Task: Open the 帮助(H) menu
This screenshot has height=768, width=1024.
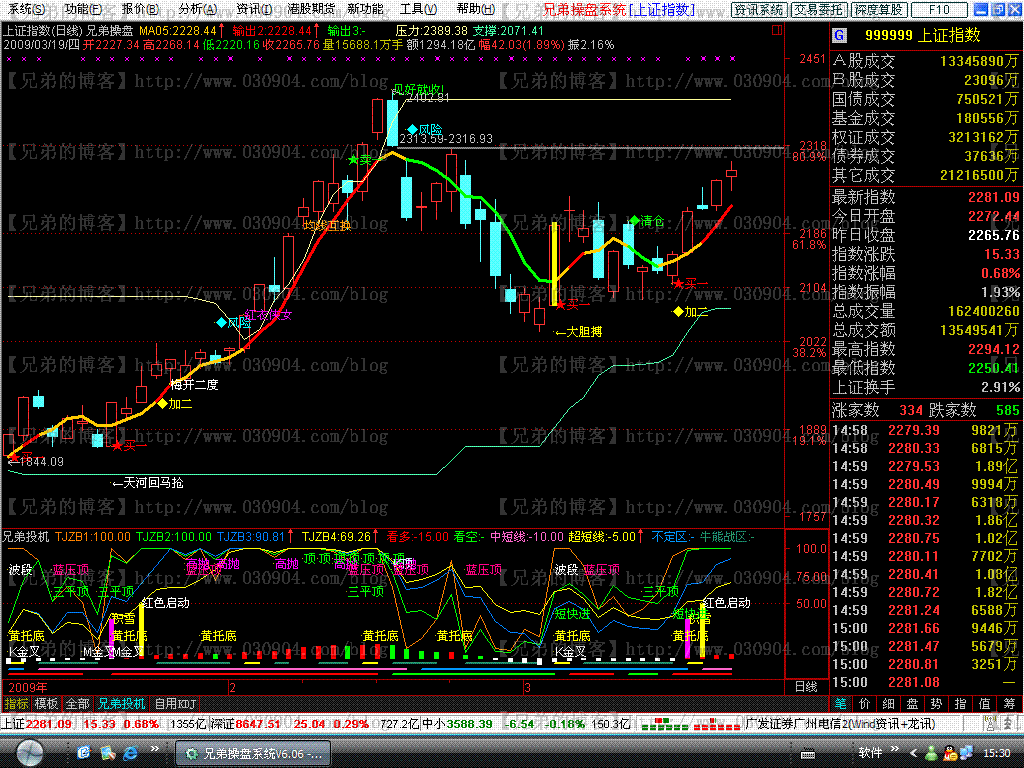Action: (475, 10)
